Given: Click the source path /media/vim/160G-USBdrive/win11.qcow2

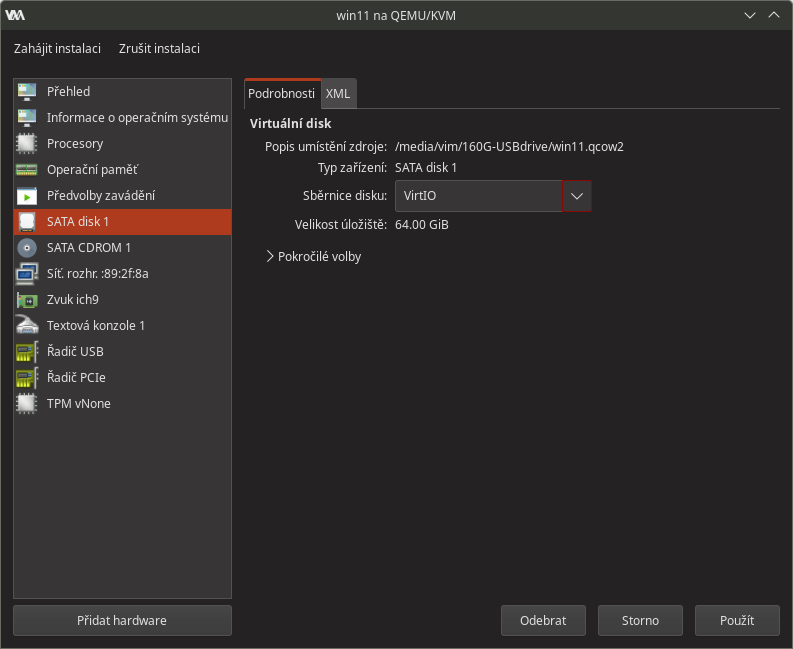Looking at the screenshot, I should [509, 147].
